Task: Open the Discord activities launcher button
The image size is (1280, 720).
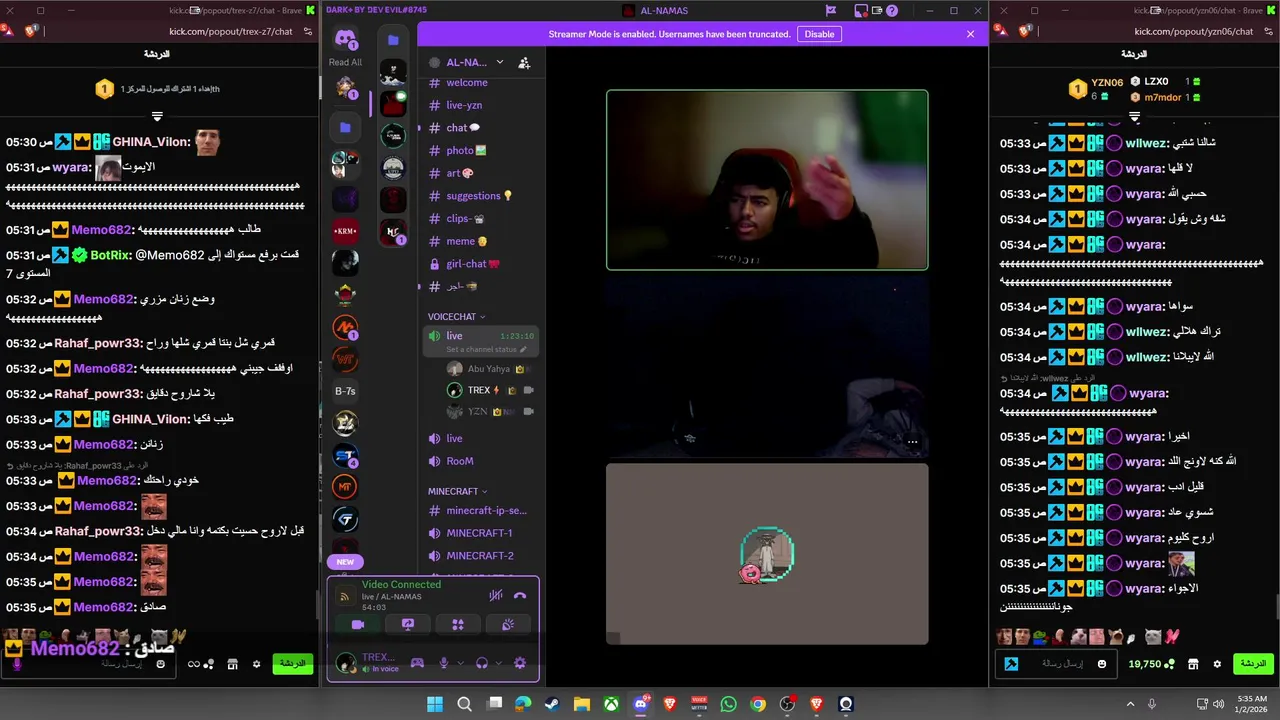Action: pos(458,625)
